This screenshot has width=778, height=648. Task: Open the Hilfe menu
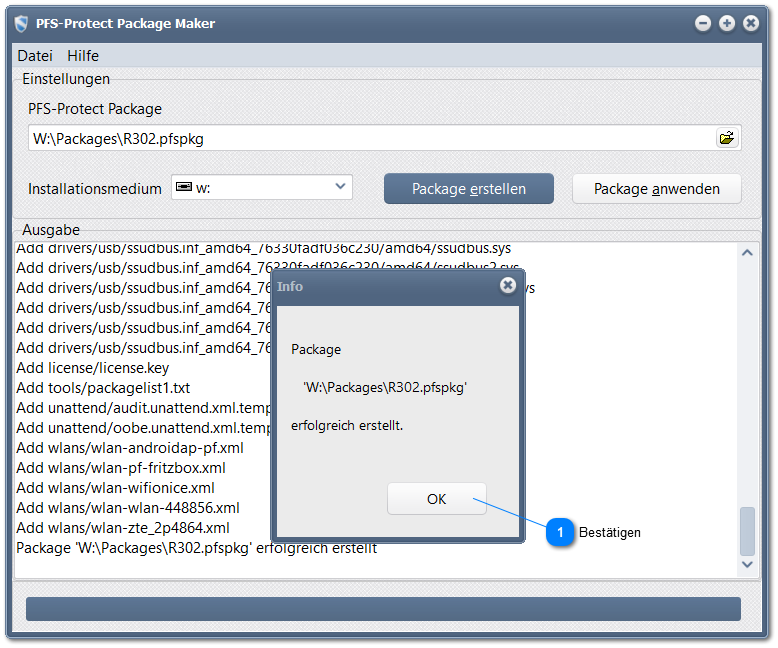point(83,56)
